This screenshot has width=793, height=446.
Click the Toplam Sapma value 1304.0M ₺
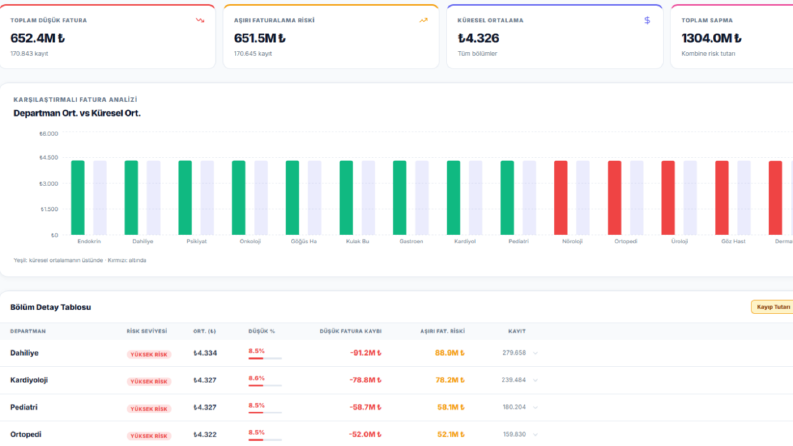(x=712, y=38)
